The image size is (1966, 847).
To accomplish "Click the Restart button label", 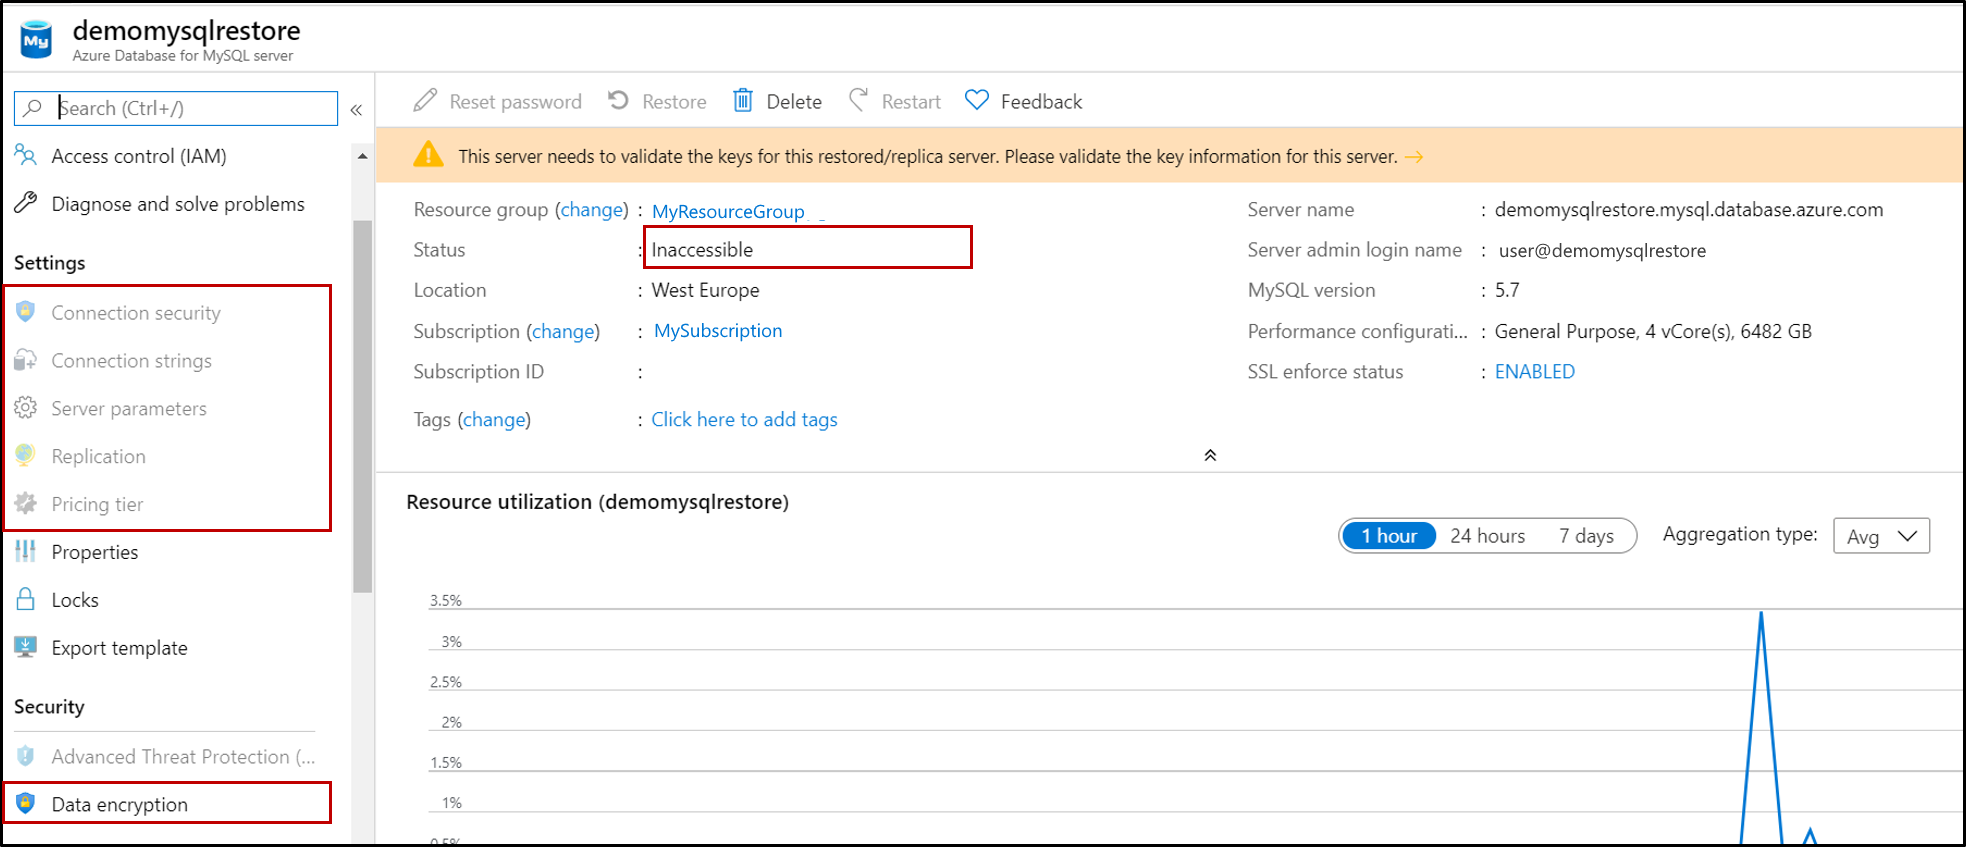I will click(911, 102).
